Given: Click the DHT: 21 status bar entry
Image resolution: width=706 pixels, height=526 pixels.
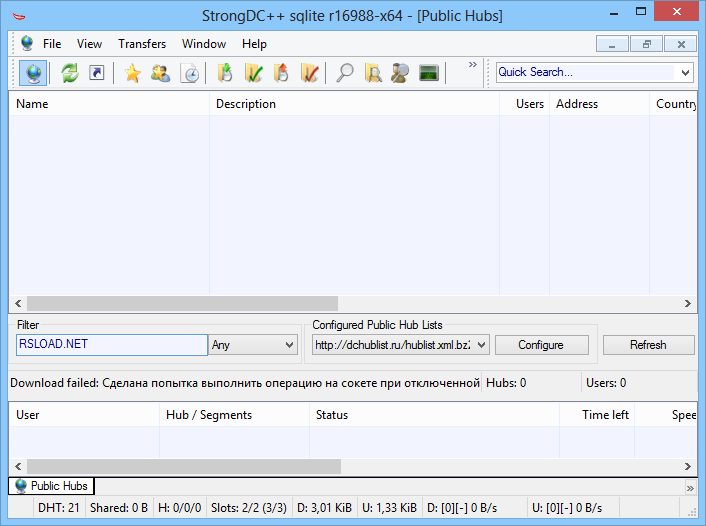Looking at the screenshot, I should [59, 508].
